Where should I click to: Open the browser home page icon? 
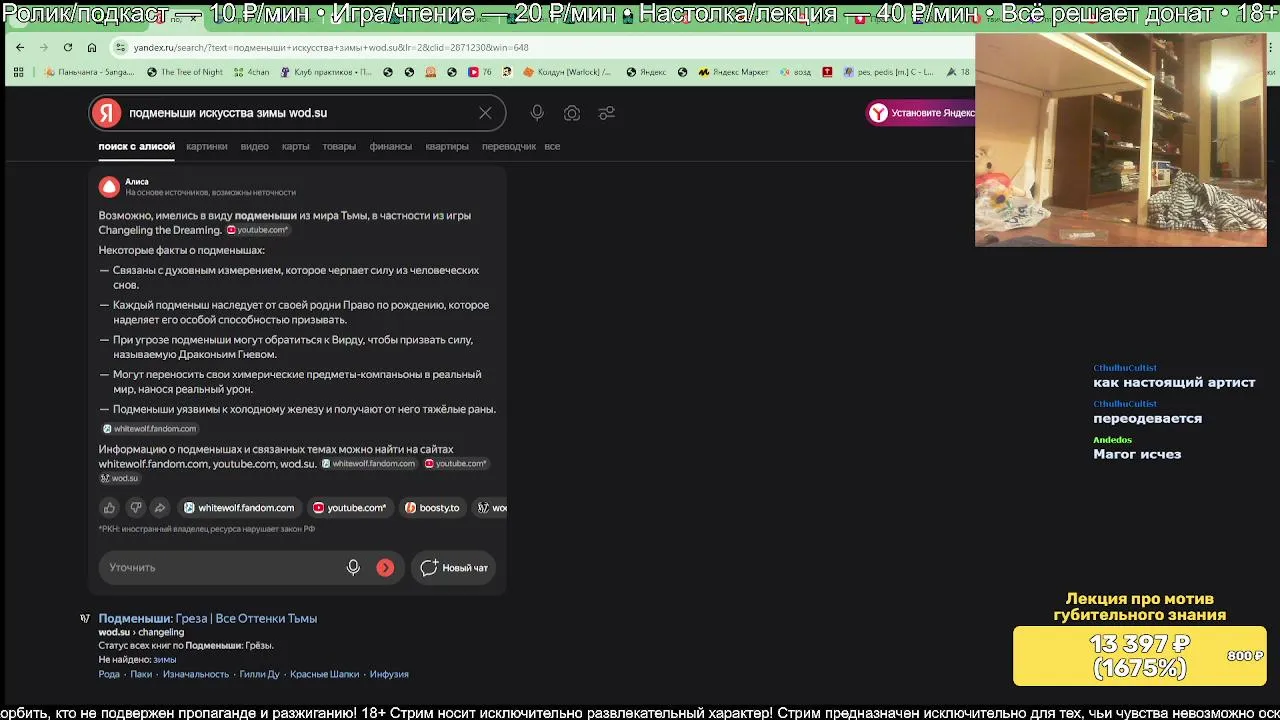(x=92, y=47)
